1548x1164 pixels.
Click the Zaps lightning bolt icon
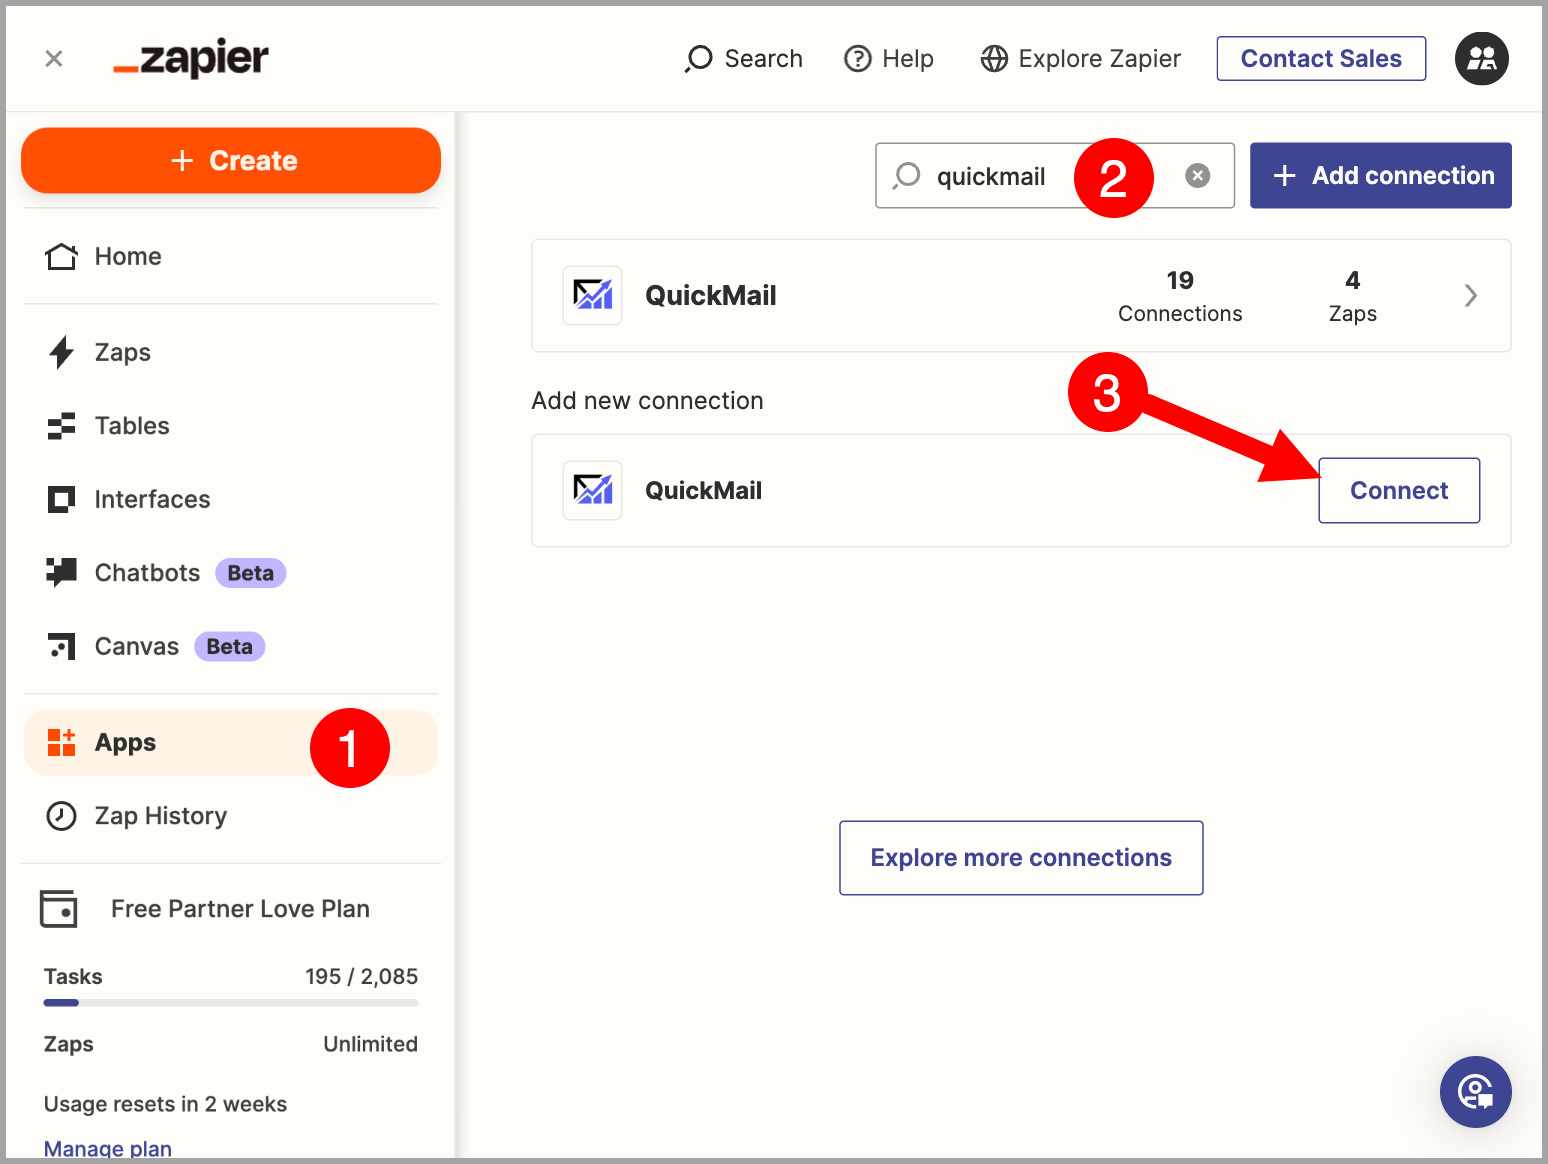tap(61, 352)
